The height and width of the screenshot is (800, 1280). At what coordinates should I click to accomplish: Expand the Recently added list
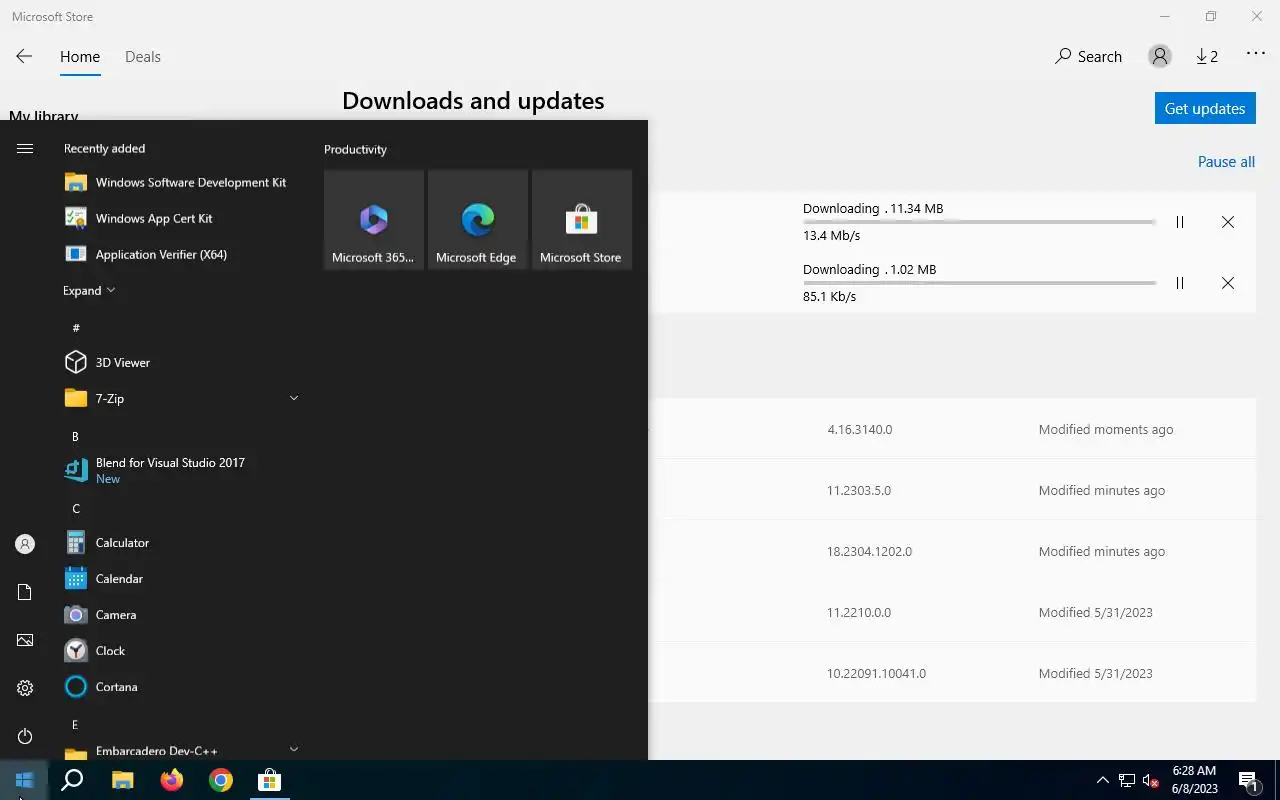89,291
